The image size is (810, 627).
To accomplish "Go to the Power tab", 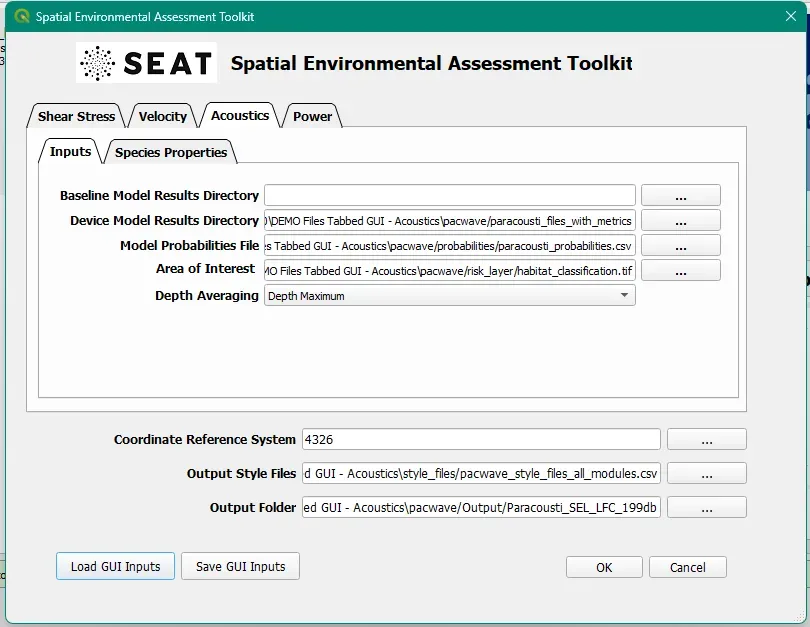I will click(313, 116).
